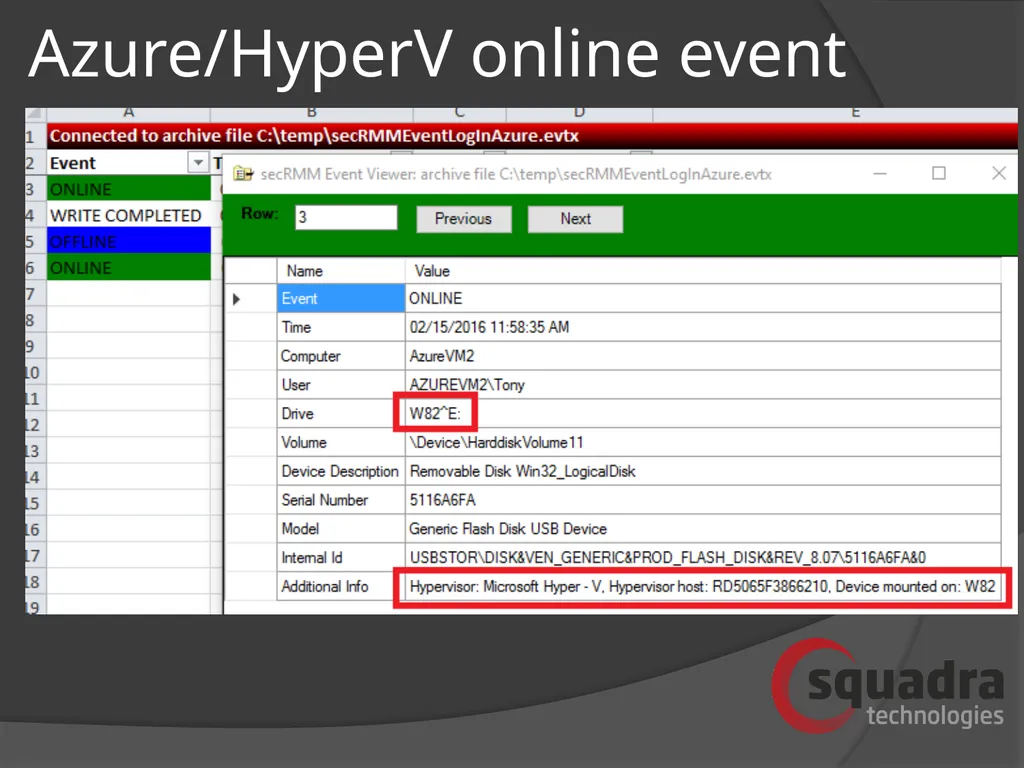Select the OFFLINE cell in row 5
This screenshot has width=1024, height=768.
[129, 242]
